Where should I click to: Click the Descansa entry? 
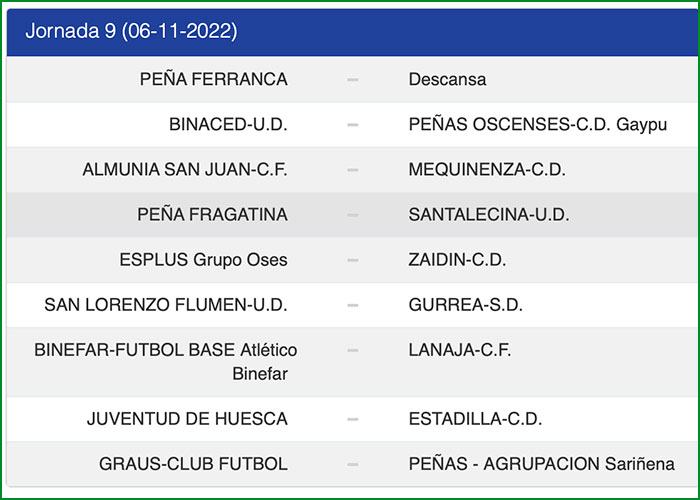[447, 79]
